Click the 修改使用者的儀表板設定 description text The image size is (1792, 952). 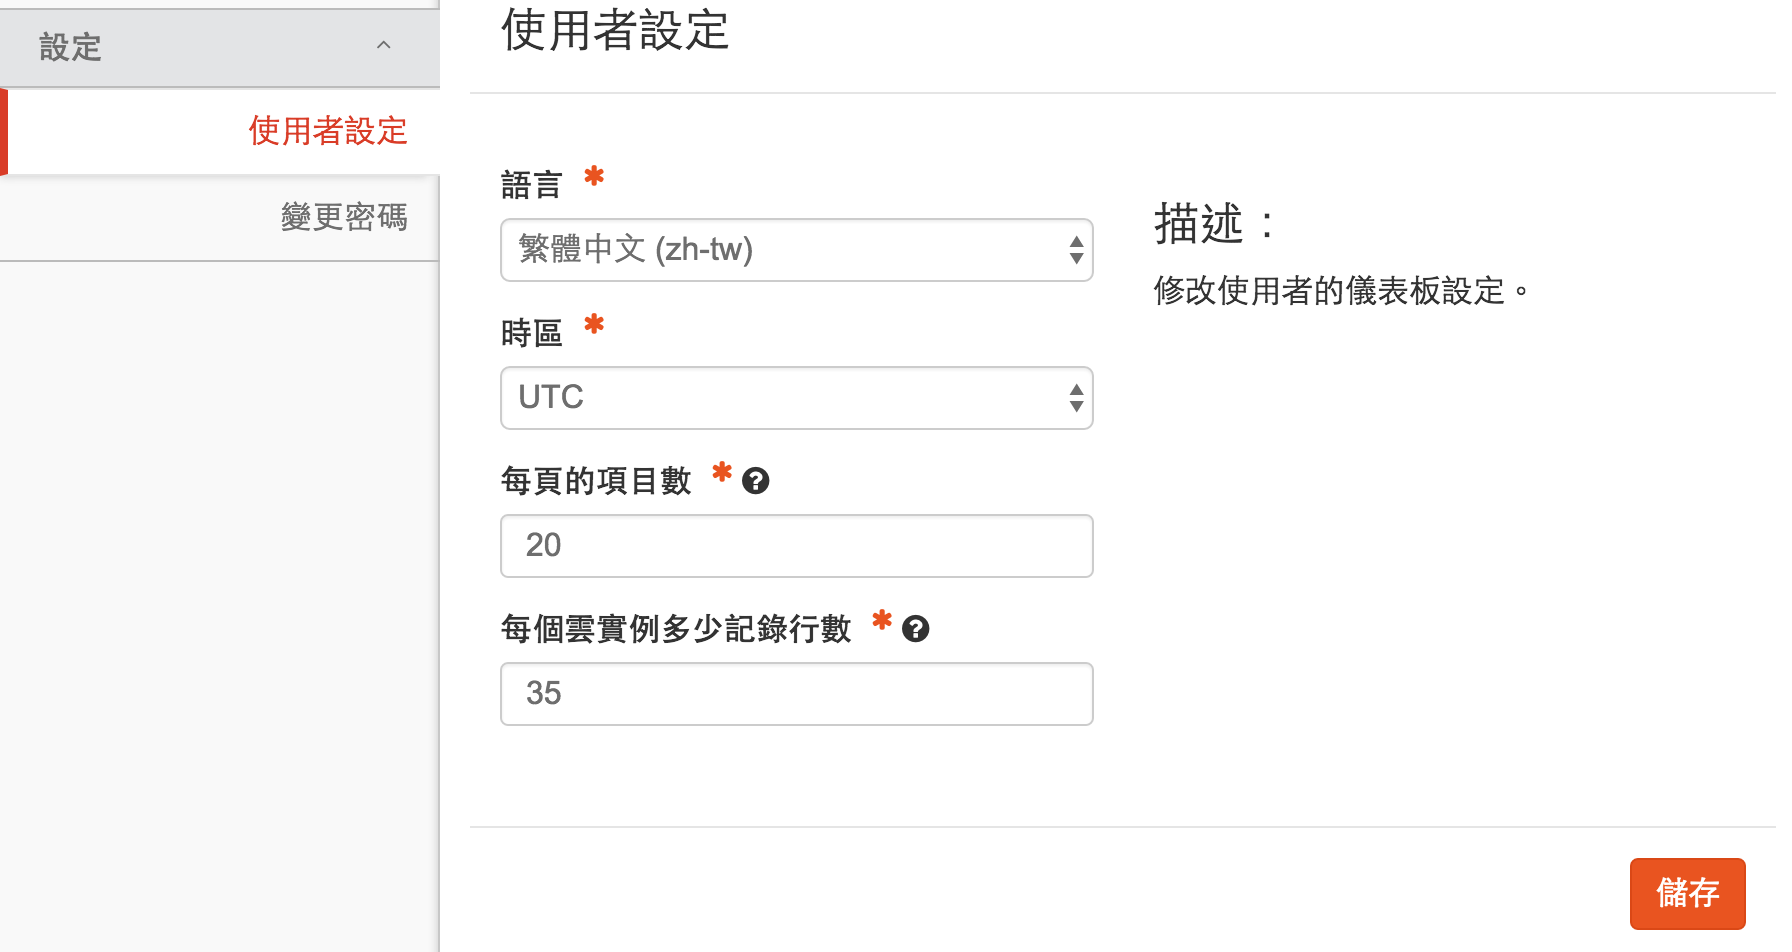[x=1340, y=291]
